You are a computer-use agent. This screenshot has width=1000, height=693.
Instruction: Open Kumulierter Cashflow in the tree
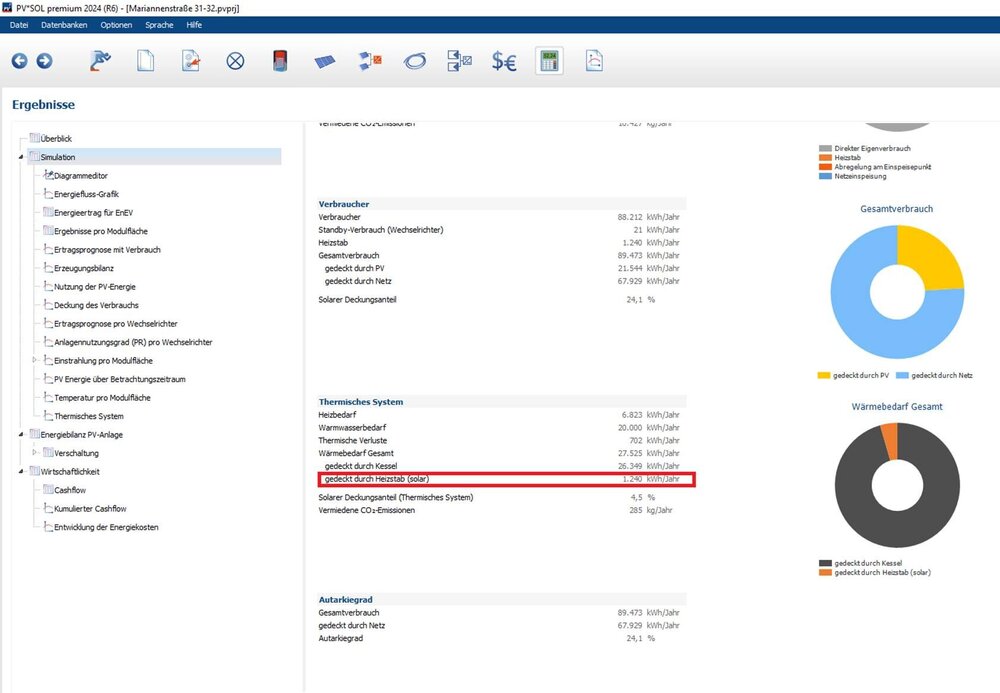click(90, 508)
